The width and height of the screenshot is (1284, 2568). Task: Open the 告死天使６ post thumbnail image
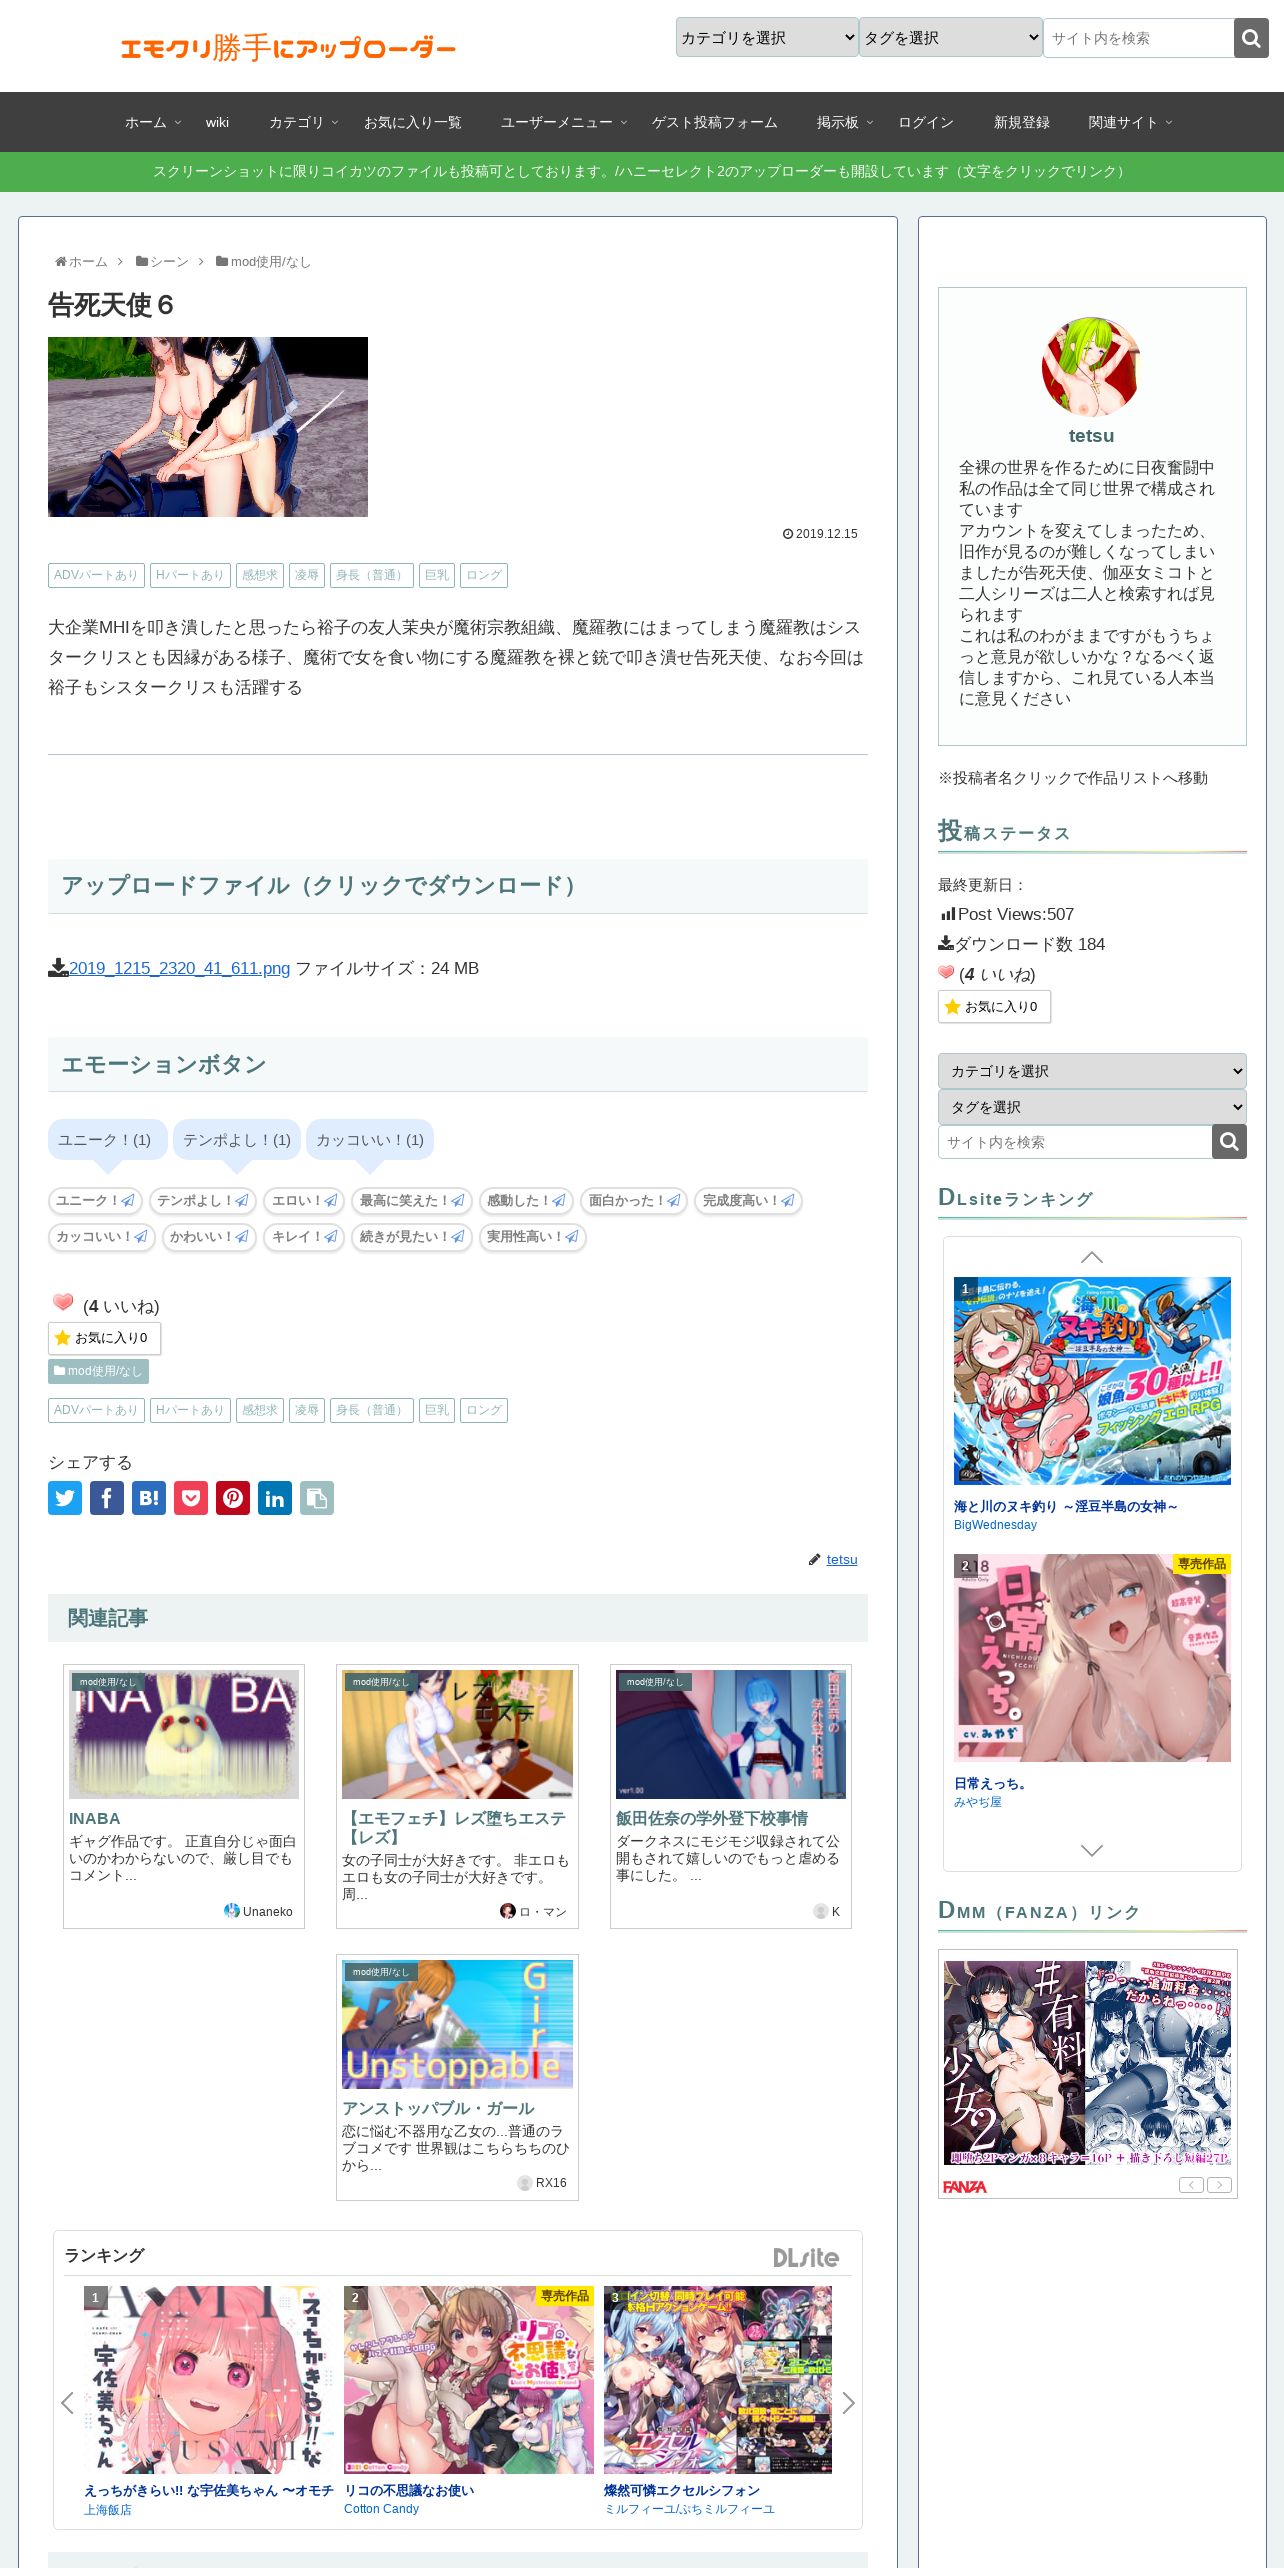click(x=208, y=427)
